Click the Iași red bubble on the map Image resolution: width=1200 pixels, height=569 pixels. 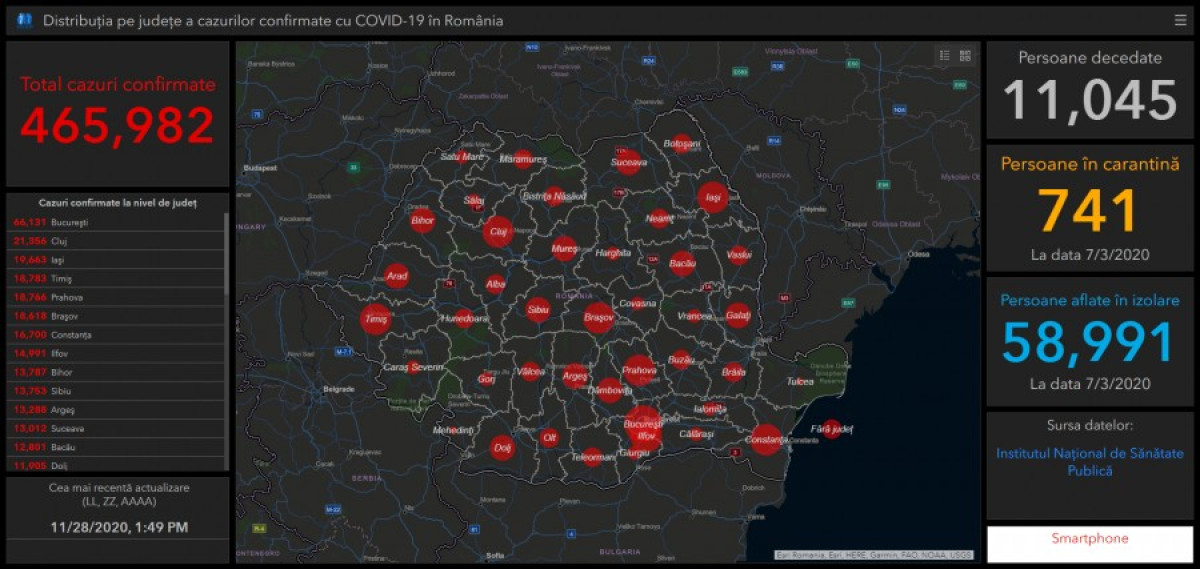click(712, 198)
